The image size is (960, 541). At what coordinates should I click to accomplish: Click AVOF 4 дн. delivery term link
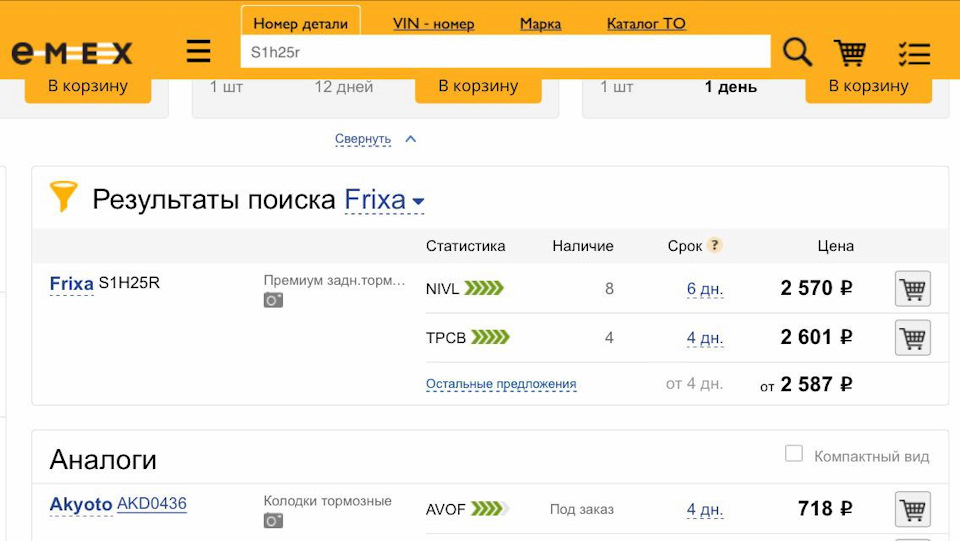705,509
